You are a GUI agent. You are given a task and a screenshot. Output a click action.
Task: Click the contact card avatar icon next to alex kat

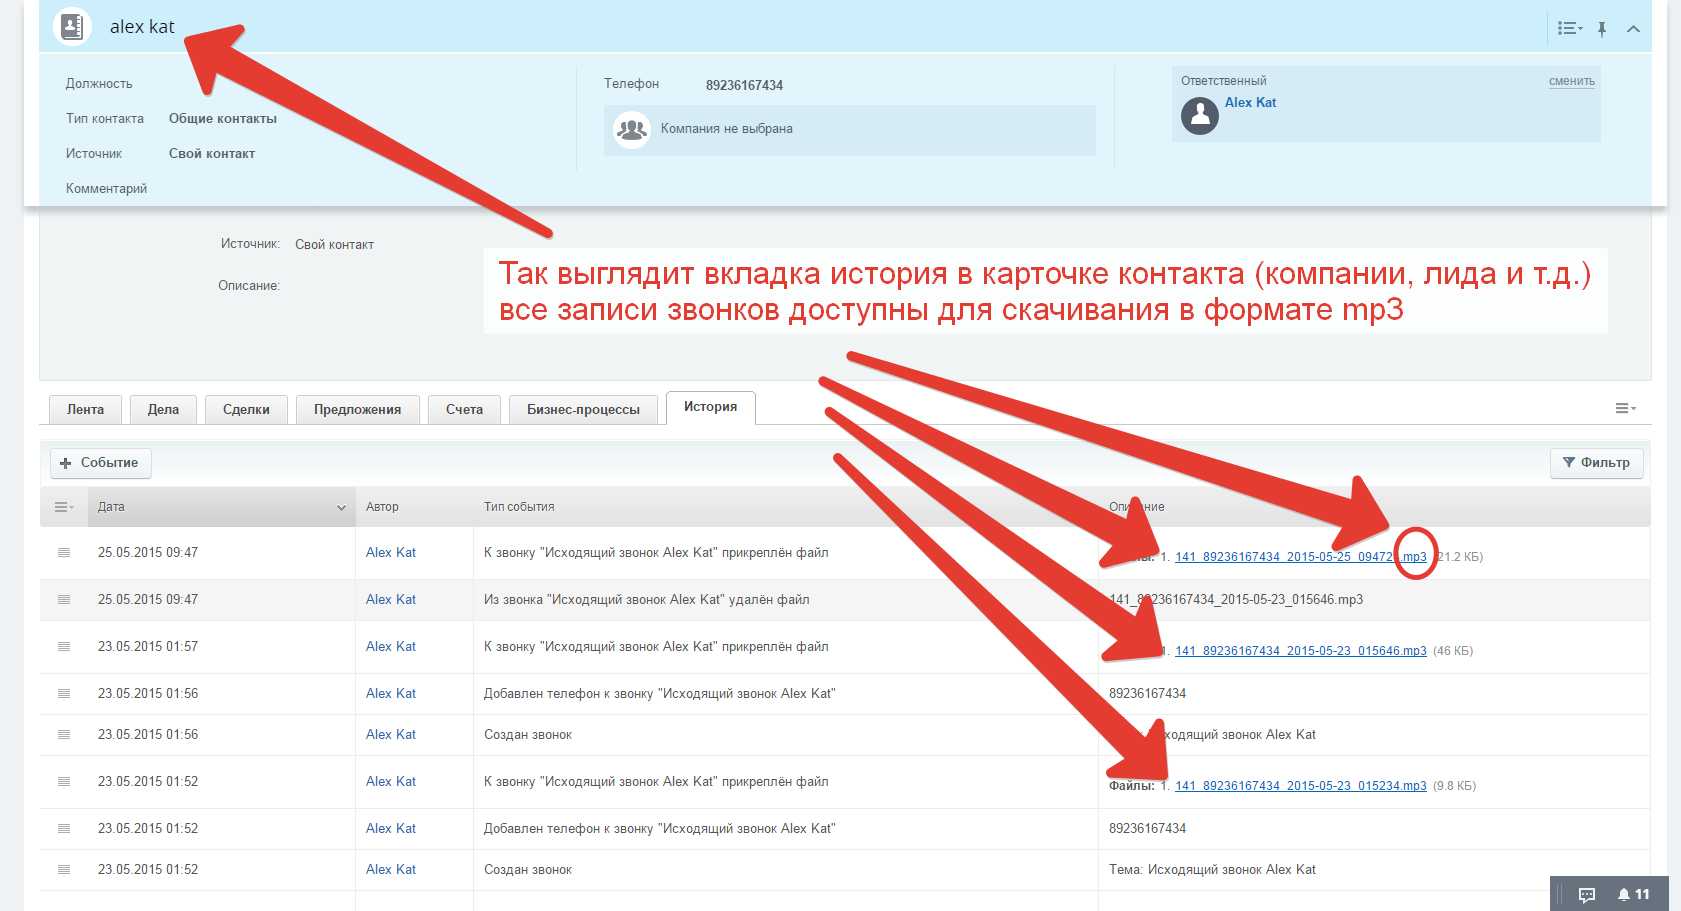(71, 27)
